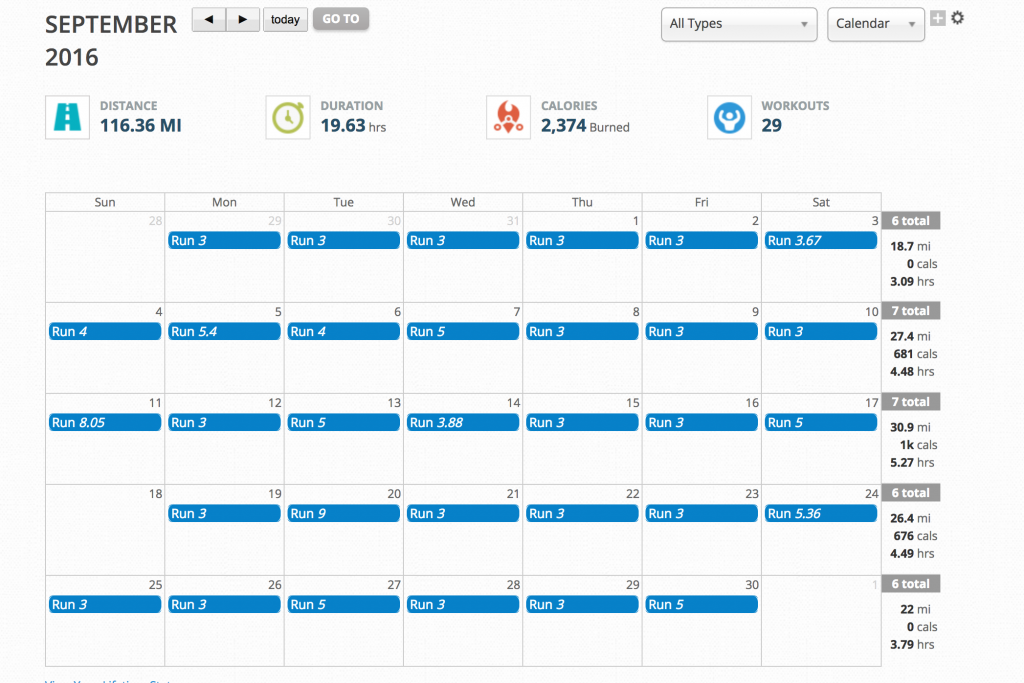1024x683 pixels.
Task: Open the Run 3.67 entry on Sept 3
Action: point(821,240)
